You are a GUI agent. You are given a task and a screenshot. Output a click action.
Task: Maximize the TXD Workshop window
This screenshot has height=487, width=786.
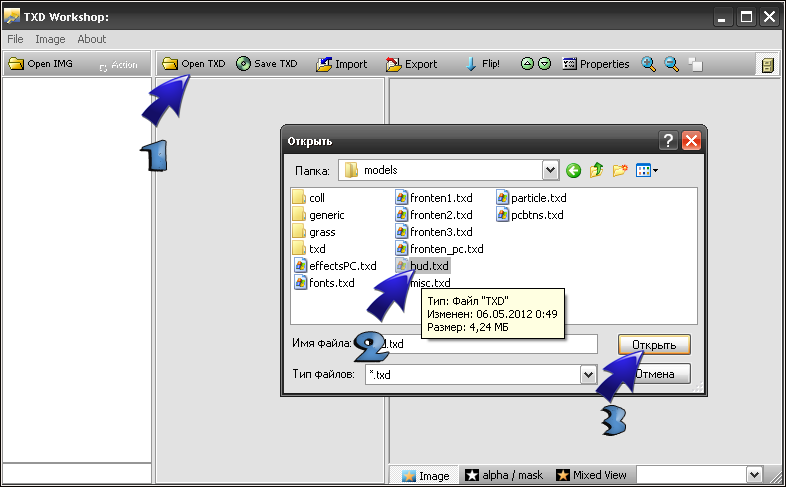pyautogui.click(x=746, y=17)
